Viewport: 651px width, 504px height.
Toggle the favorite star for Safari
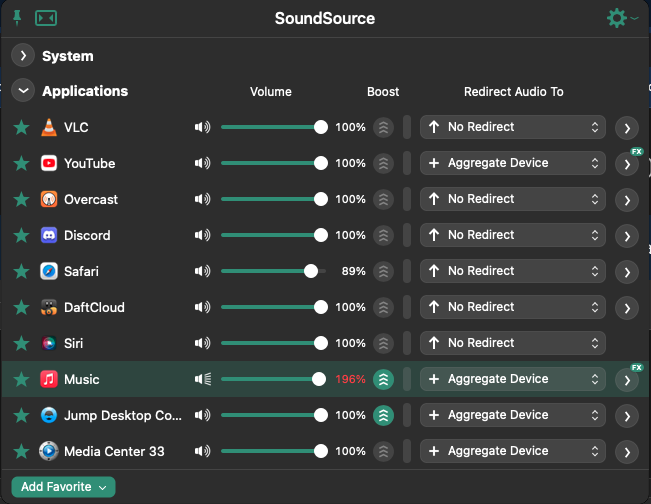tap(21, 271)
